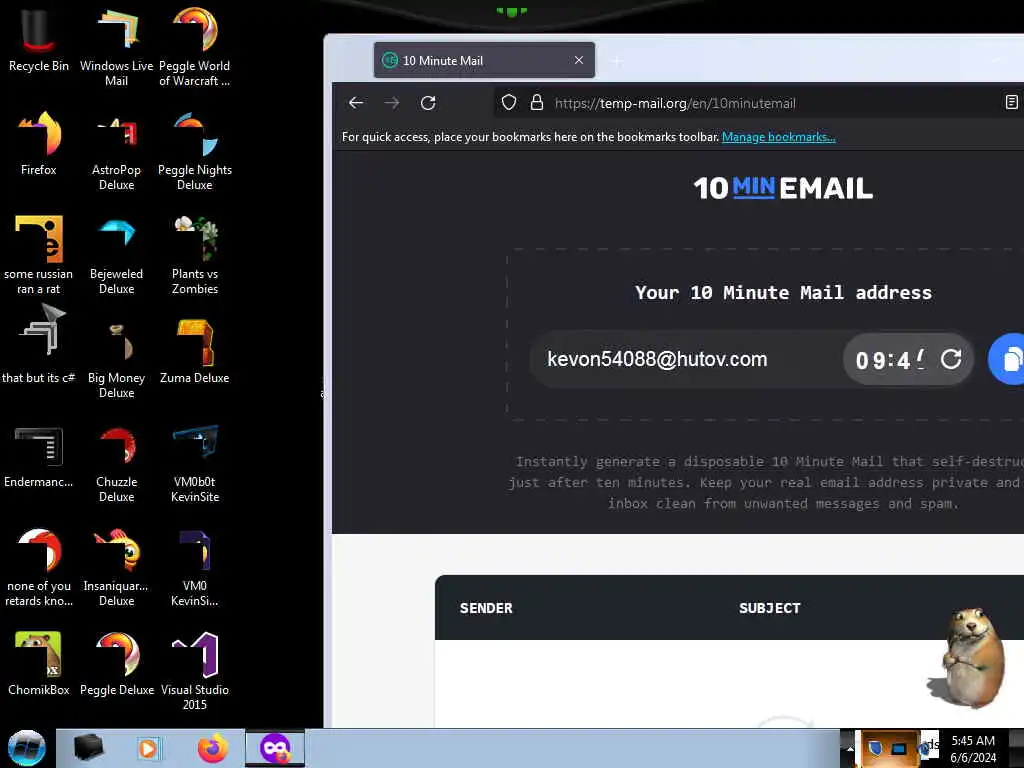1024x768 pixels.
Task: Click 'Your 10 Minute Mail address' heading
Action: pyautogui.click(x=783, y=293)
